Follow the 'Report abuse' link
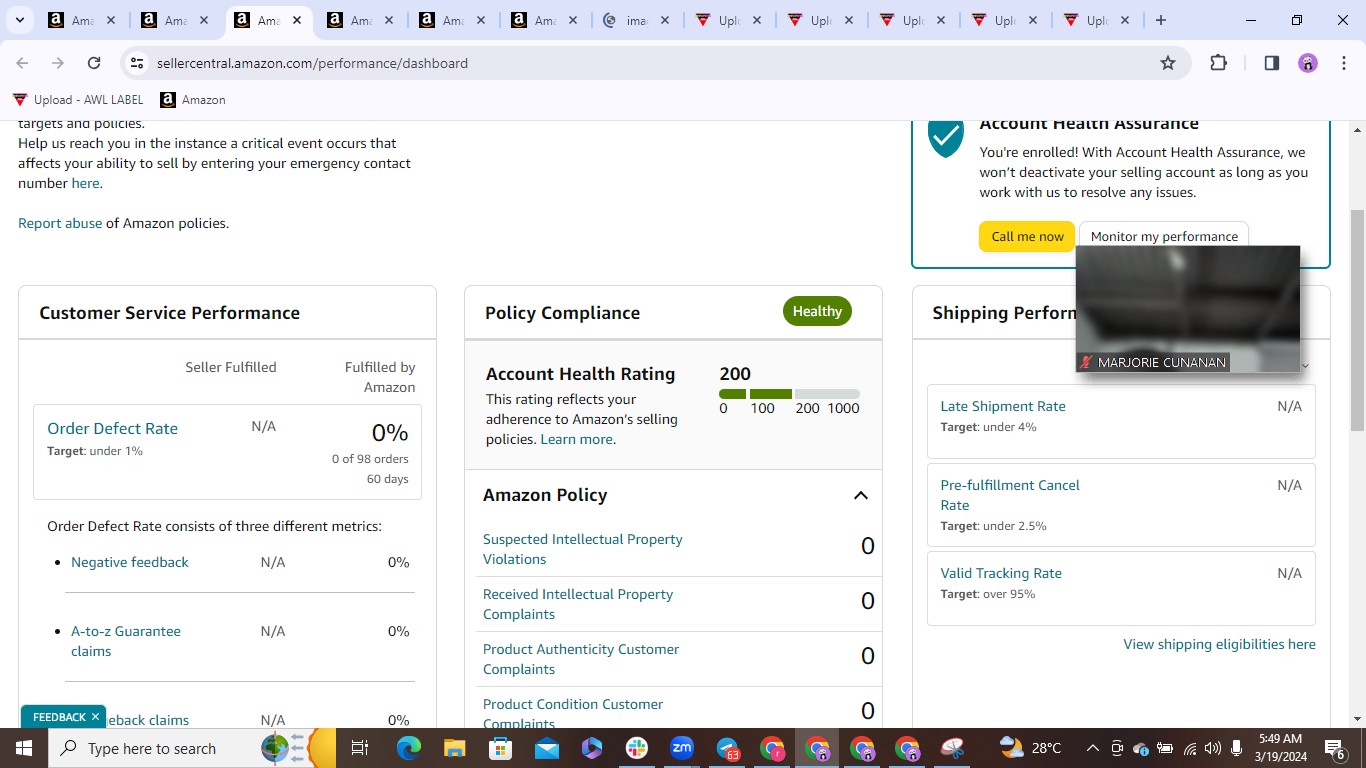Viewport: 1366px width, 768px height. click(60, 223)
